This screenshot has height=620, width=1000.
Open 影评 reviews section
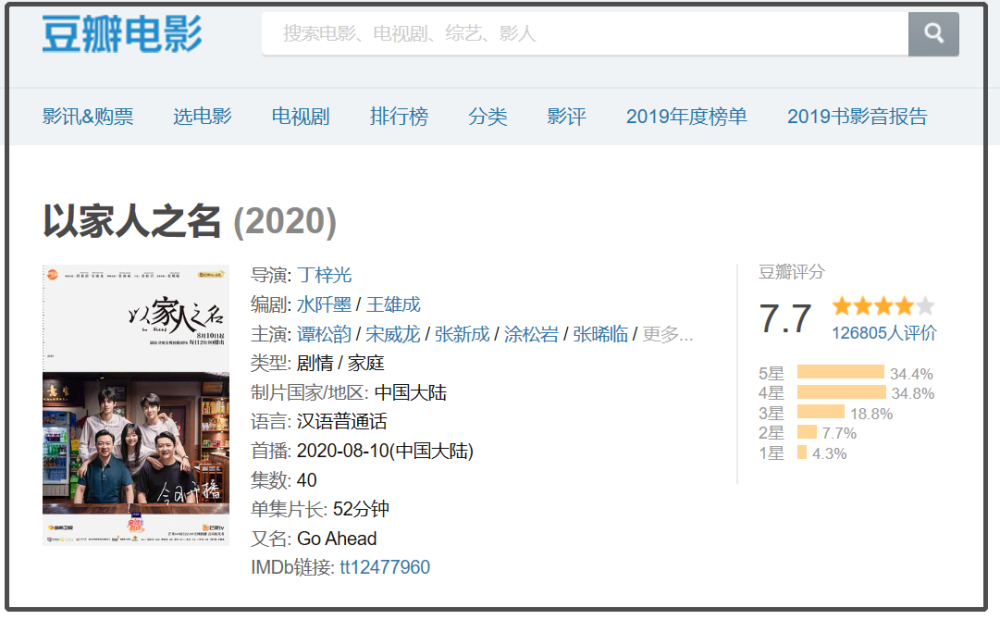click(x=566, y=117)
